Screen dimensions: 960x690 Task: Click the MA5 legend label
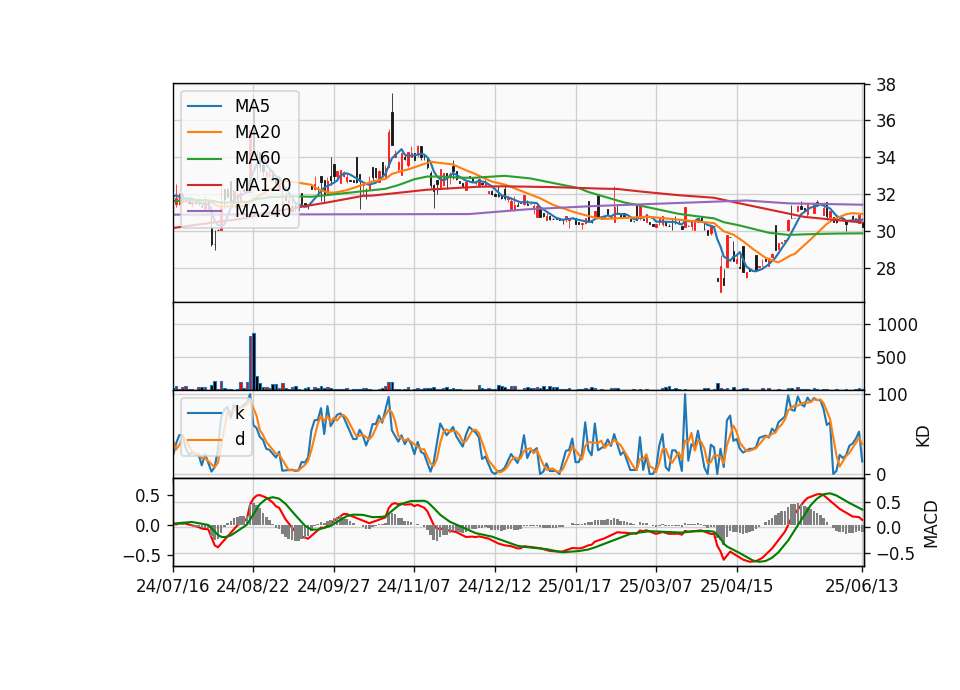click(252, 106)
